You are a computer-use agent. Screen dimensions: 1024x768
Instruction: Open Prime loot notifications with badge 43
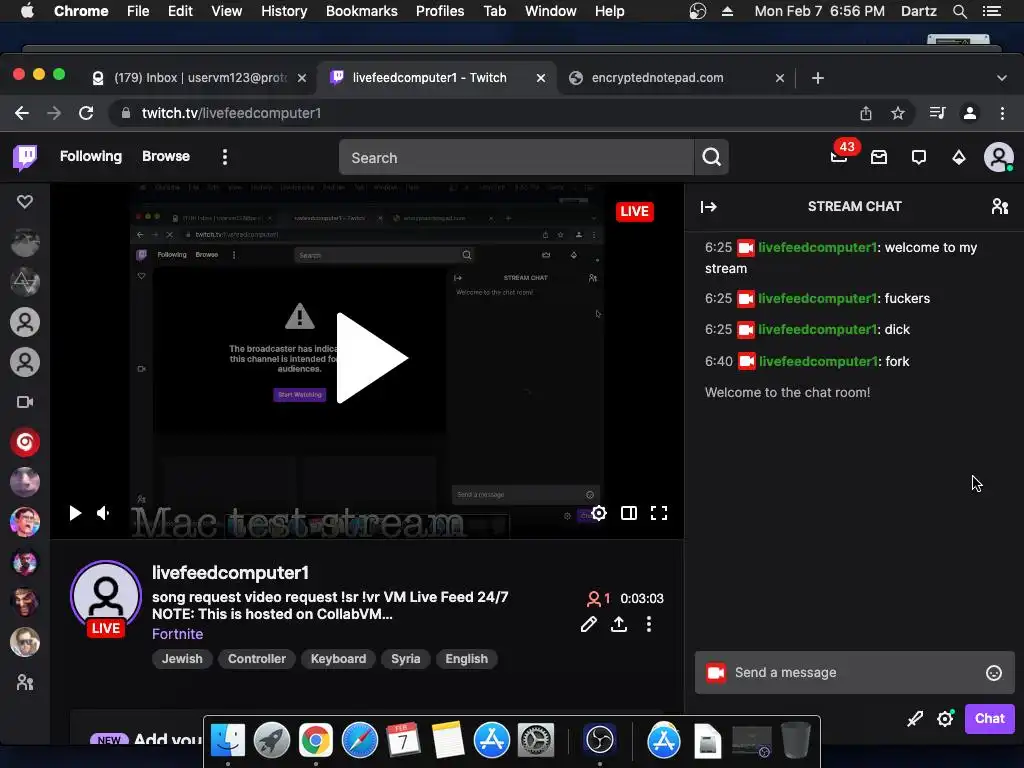pyautogui.click(x=840, y=155)
